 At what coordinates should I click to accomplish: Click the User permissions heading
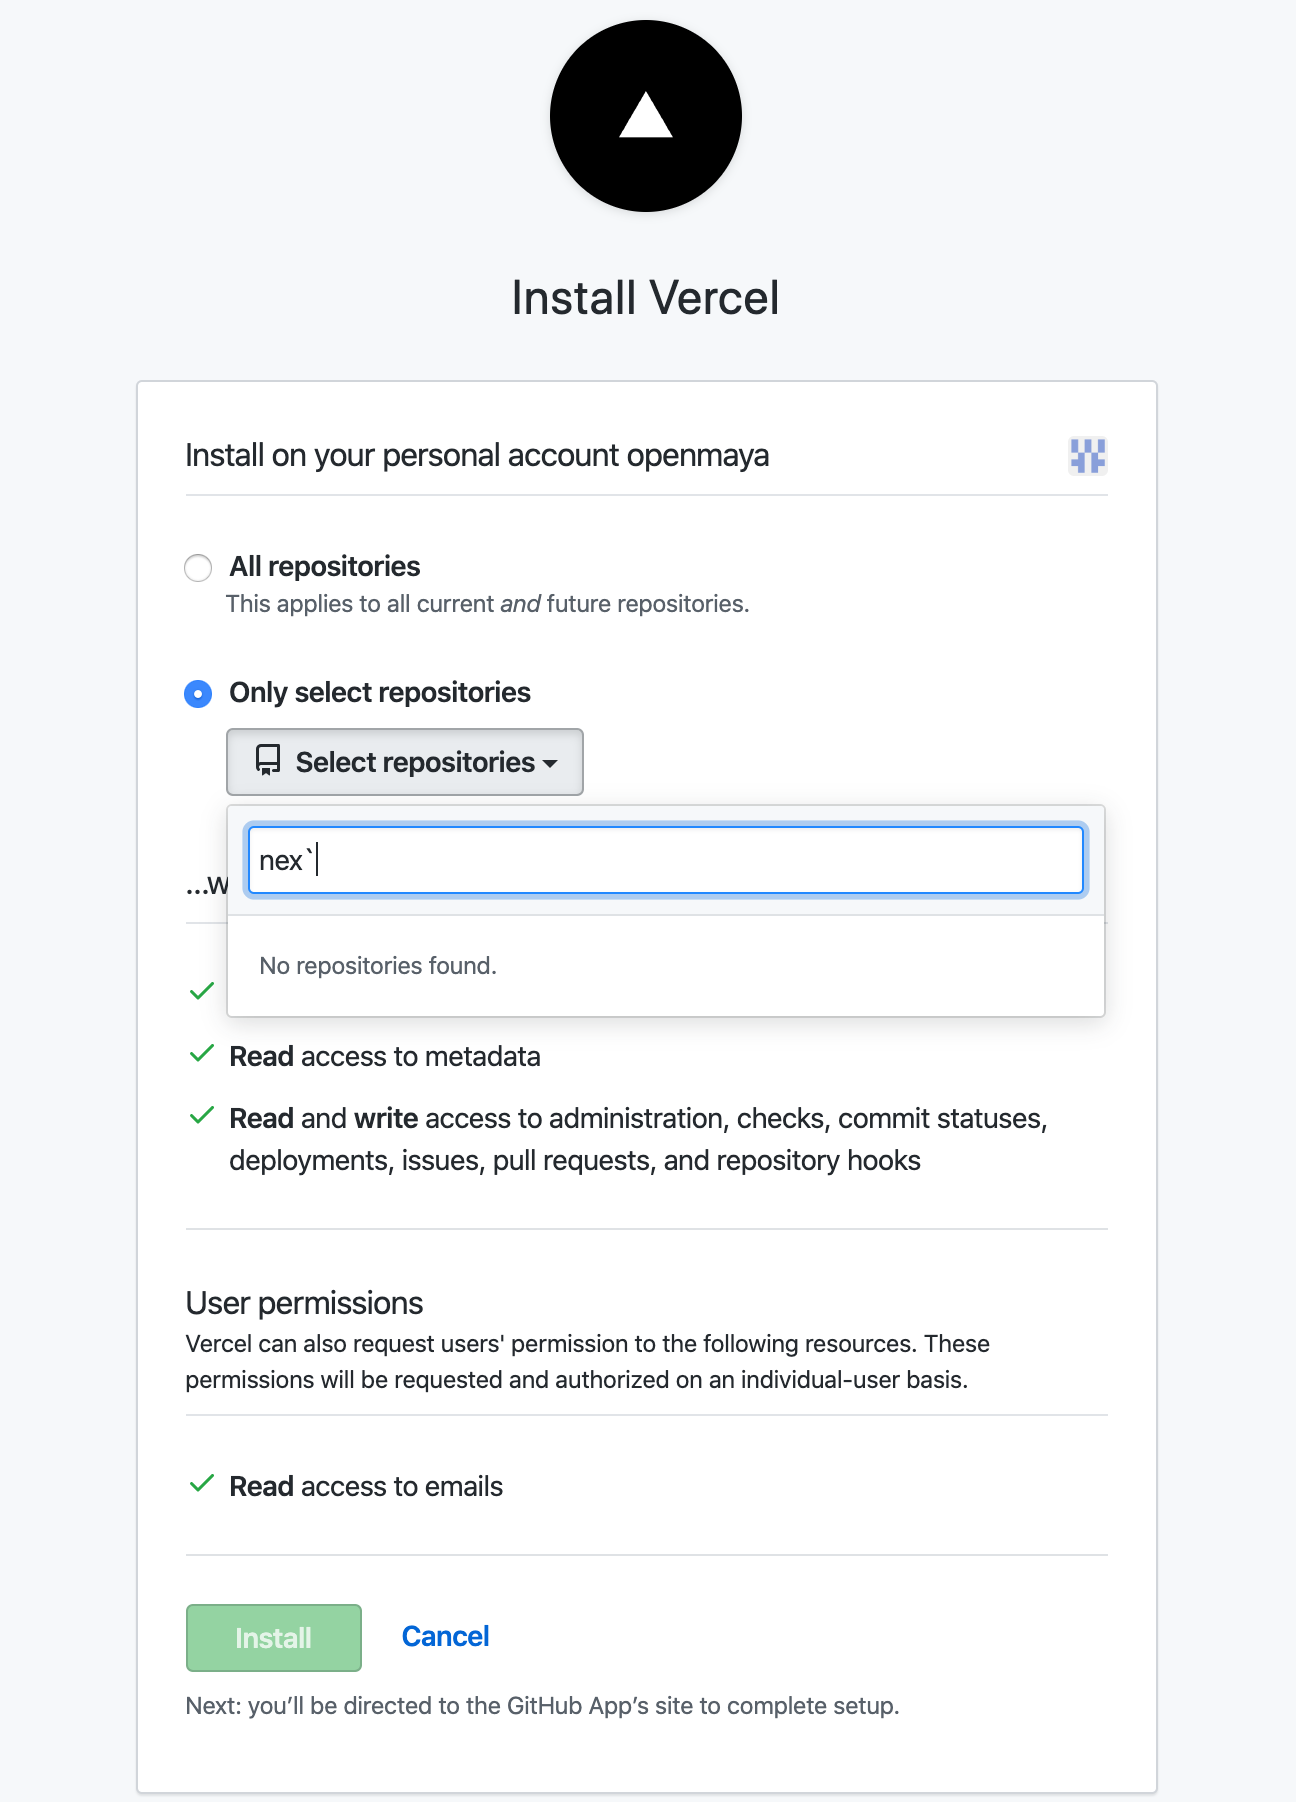coord(305,1304)
